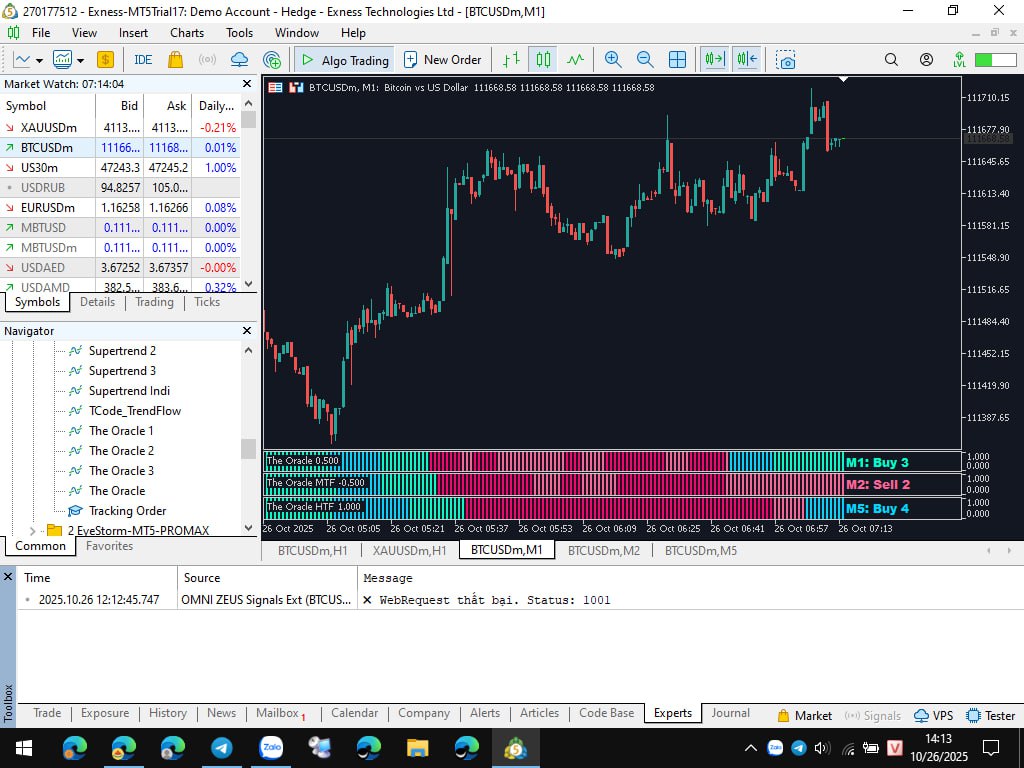Click the New Order button
Image resolution: width=1024 pixels, height=768 pixels.
pyautogui.click(x=442, y=59)
